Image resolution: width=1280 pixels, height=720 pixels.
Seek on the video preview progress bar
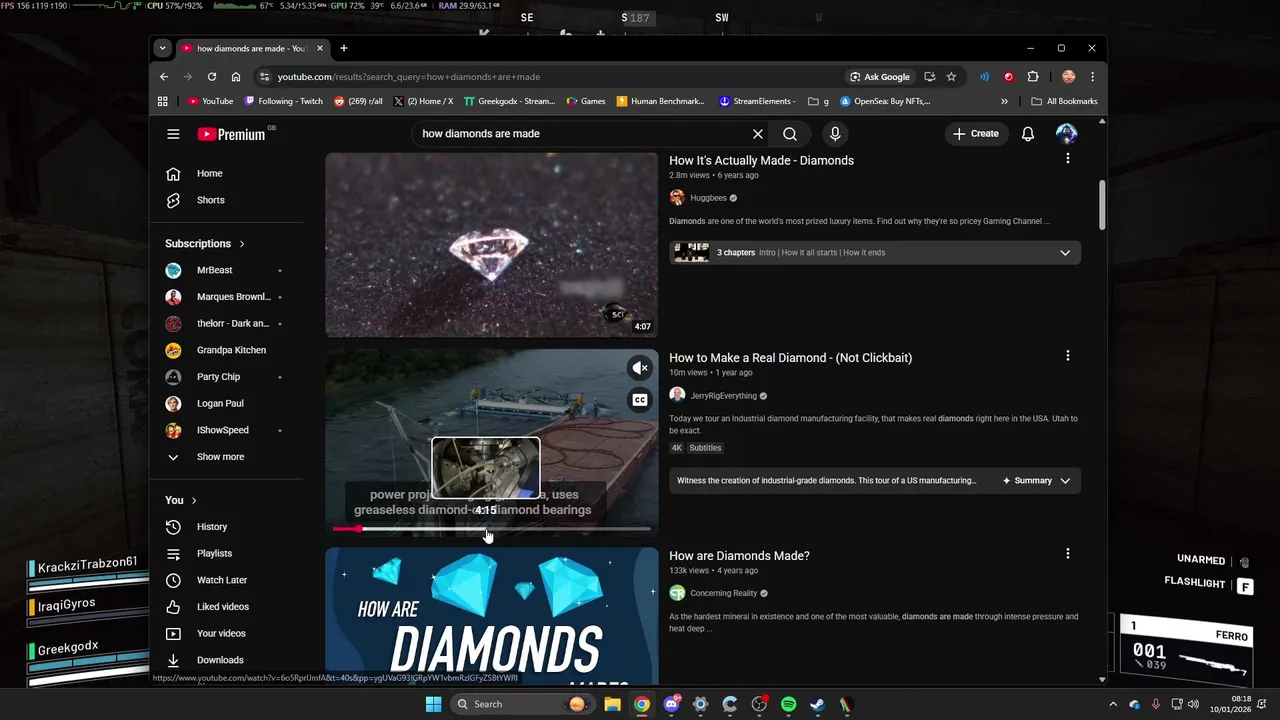491,529
